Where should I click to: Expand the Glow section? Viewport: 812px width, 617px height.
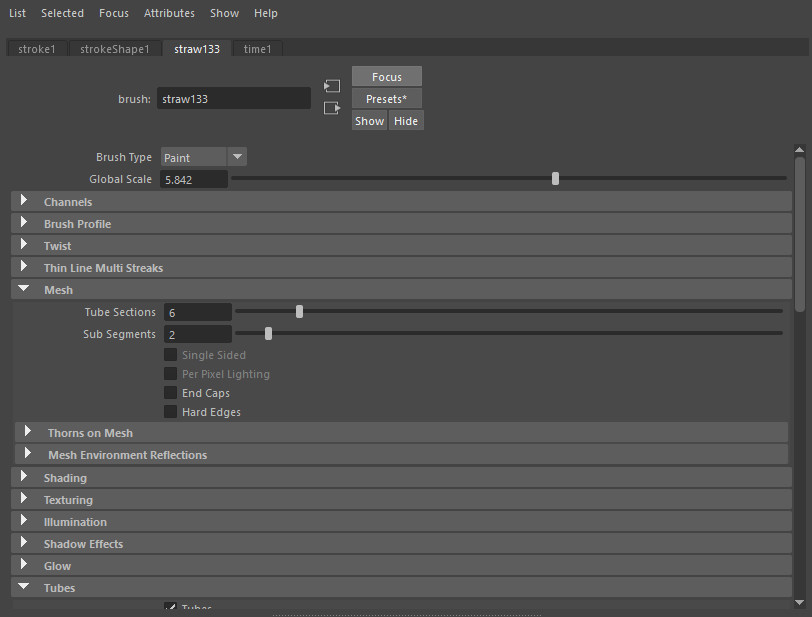point(401,566)
